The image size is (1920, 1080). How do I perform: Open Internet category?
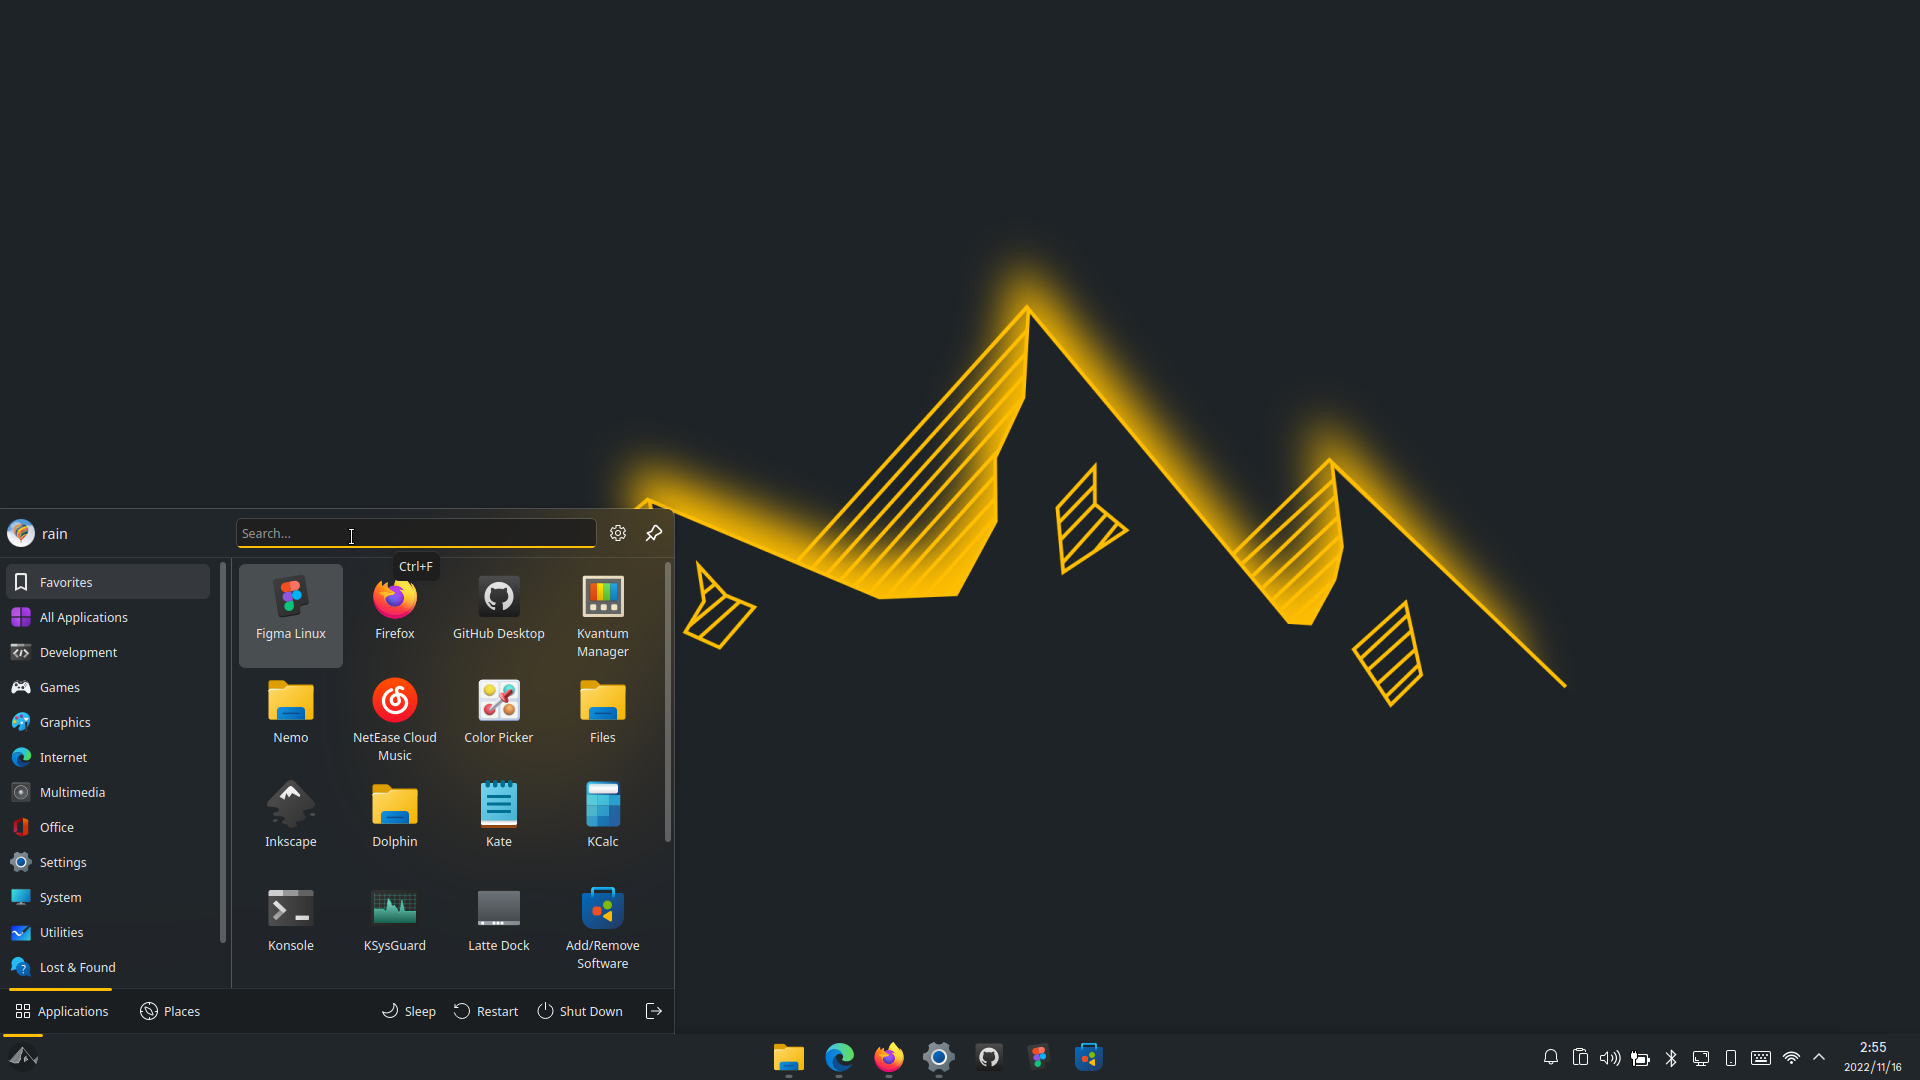[x=108, y=757]
